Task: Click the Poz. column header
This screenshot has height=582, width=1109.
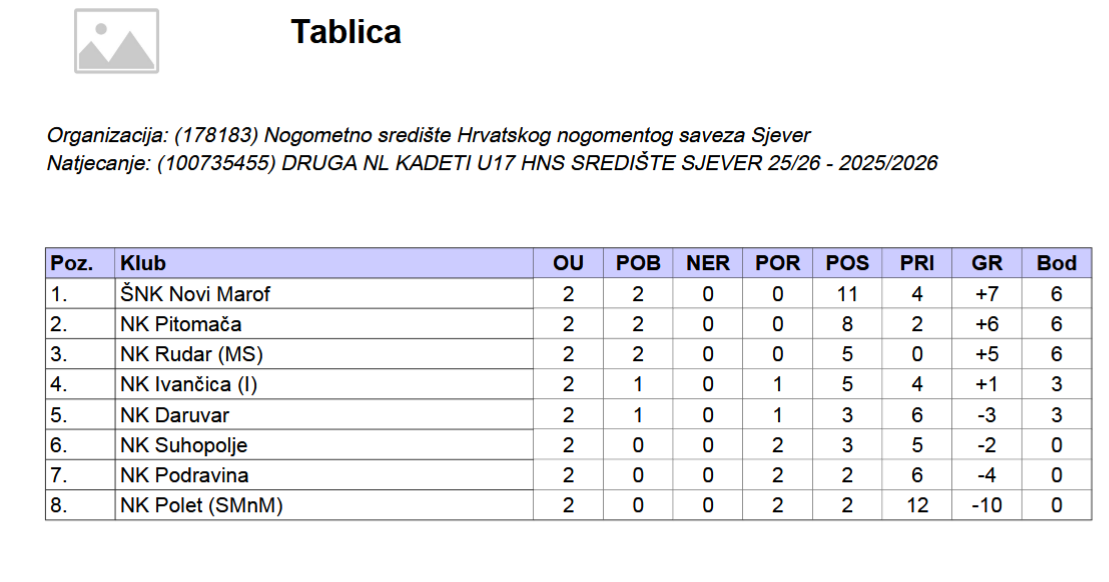Action: point(80,263)
